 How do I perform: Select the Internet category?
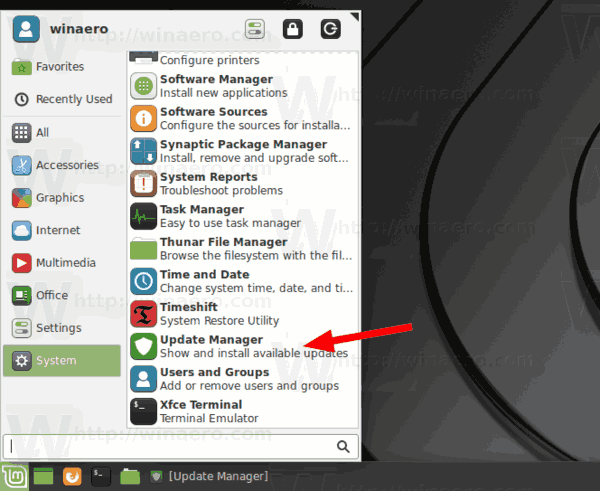62,230
